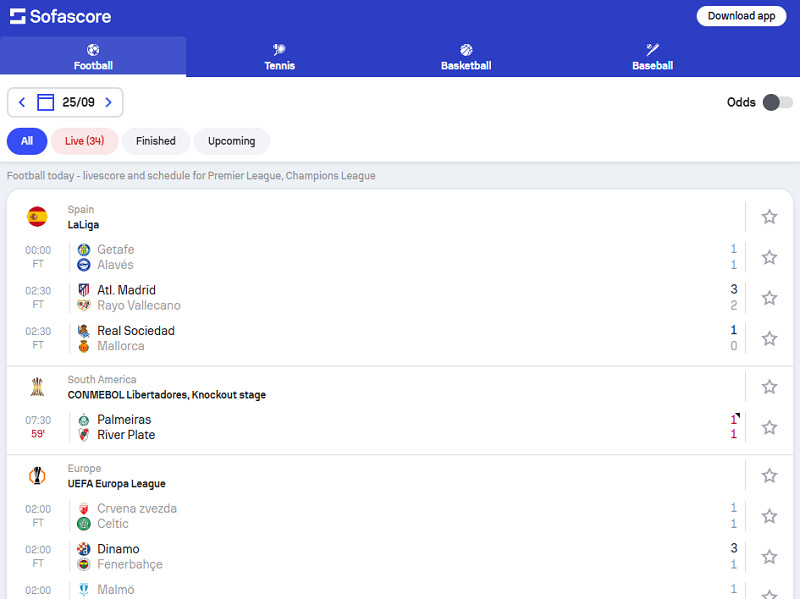Switch to the Tennis tab
The width and height of the screenshot is (800, 599).
point(280,57)
